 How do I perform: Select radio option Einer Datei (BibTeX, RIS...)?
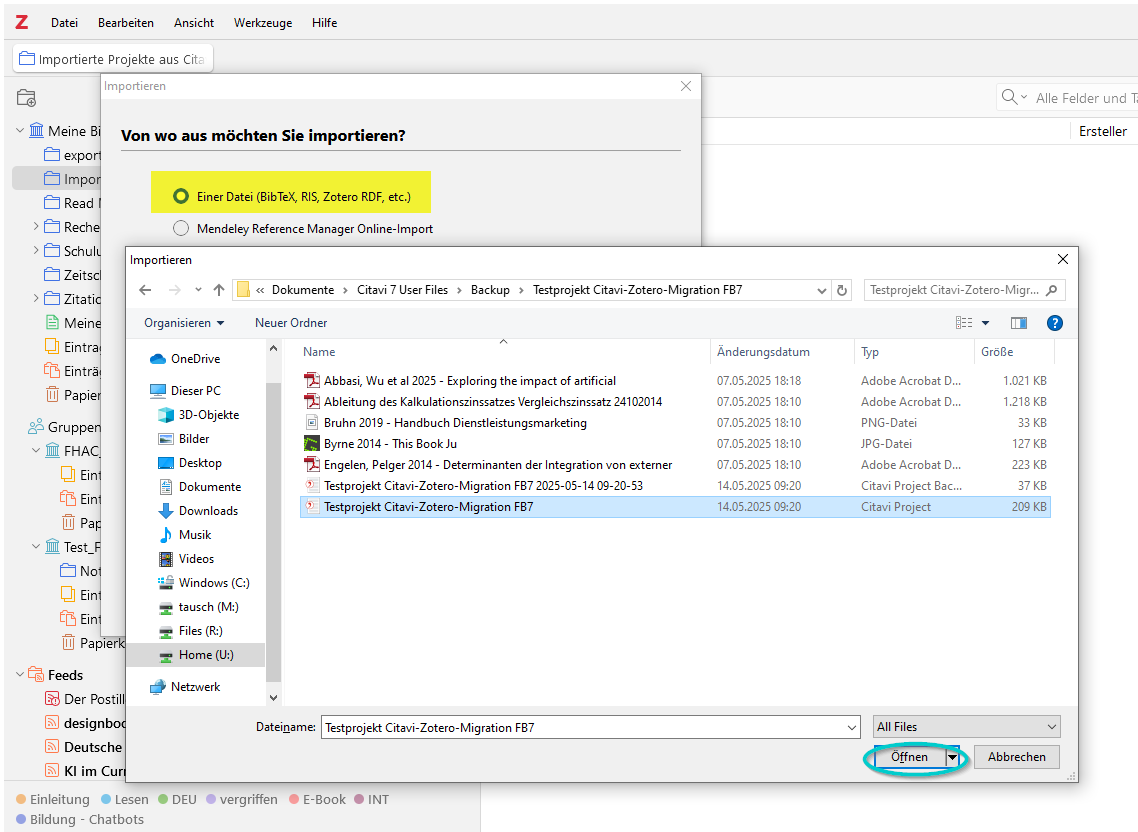[181, 196]
